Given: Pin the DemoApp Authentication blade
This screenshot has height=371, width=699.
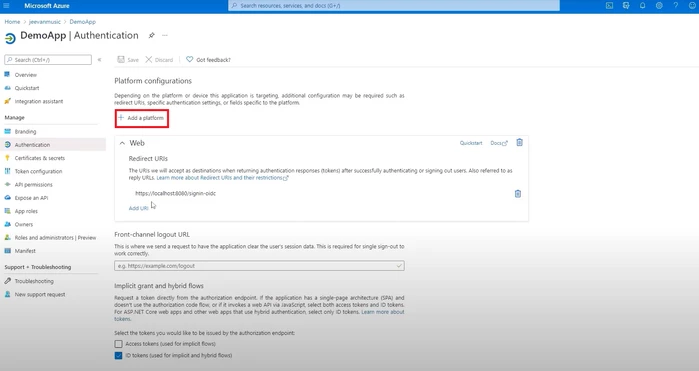Looking at the screenshot, I should pos(152,35).
